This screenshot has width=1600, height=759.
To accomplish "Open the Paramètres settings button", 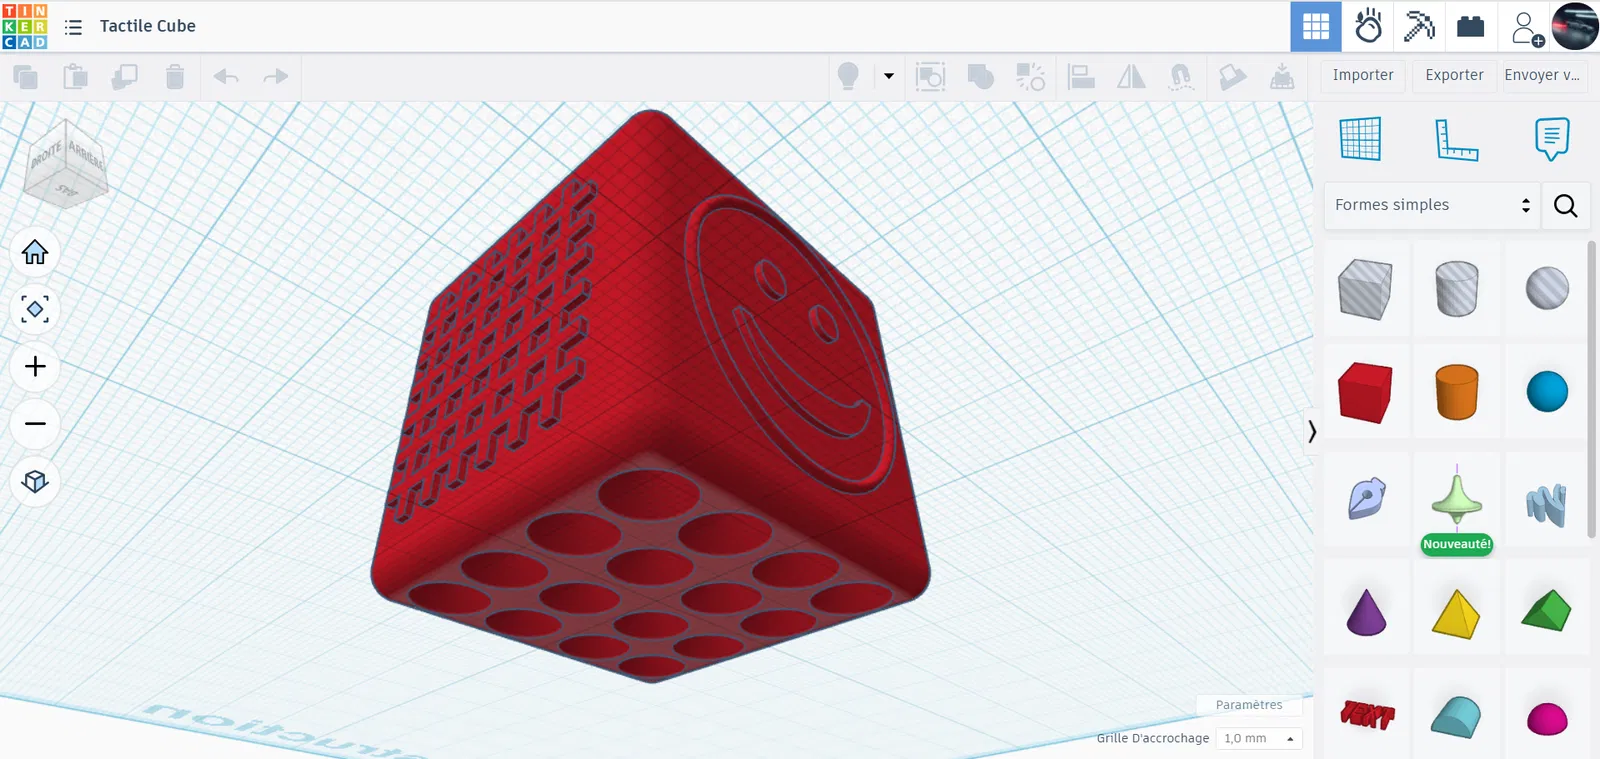I will [x=1249, y=705].
